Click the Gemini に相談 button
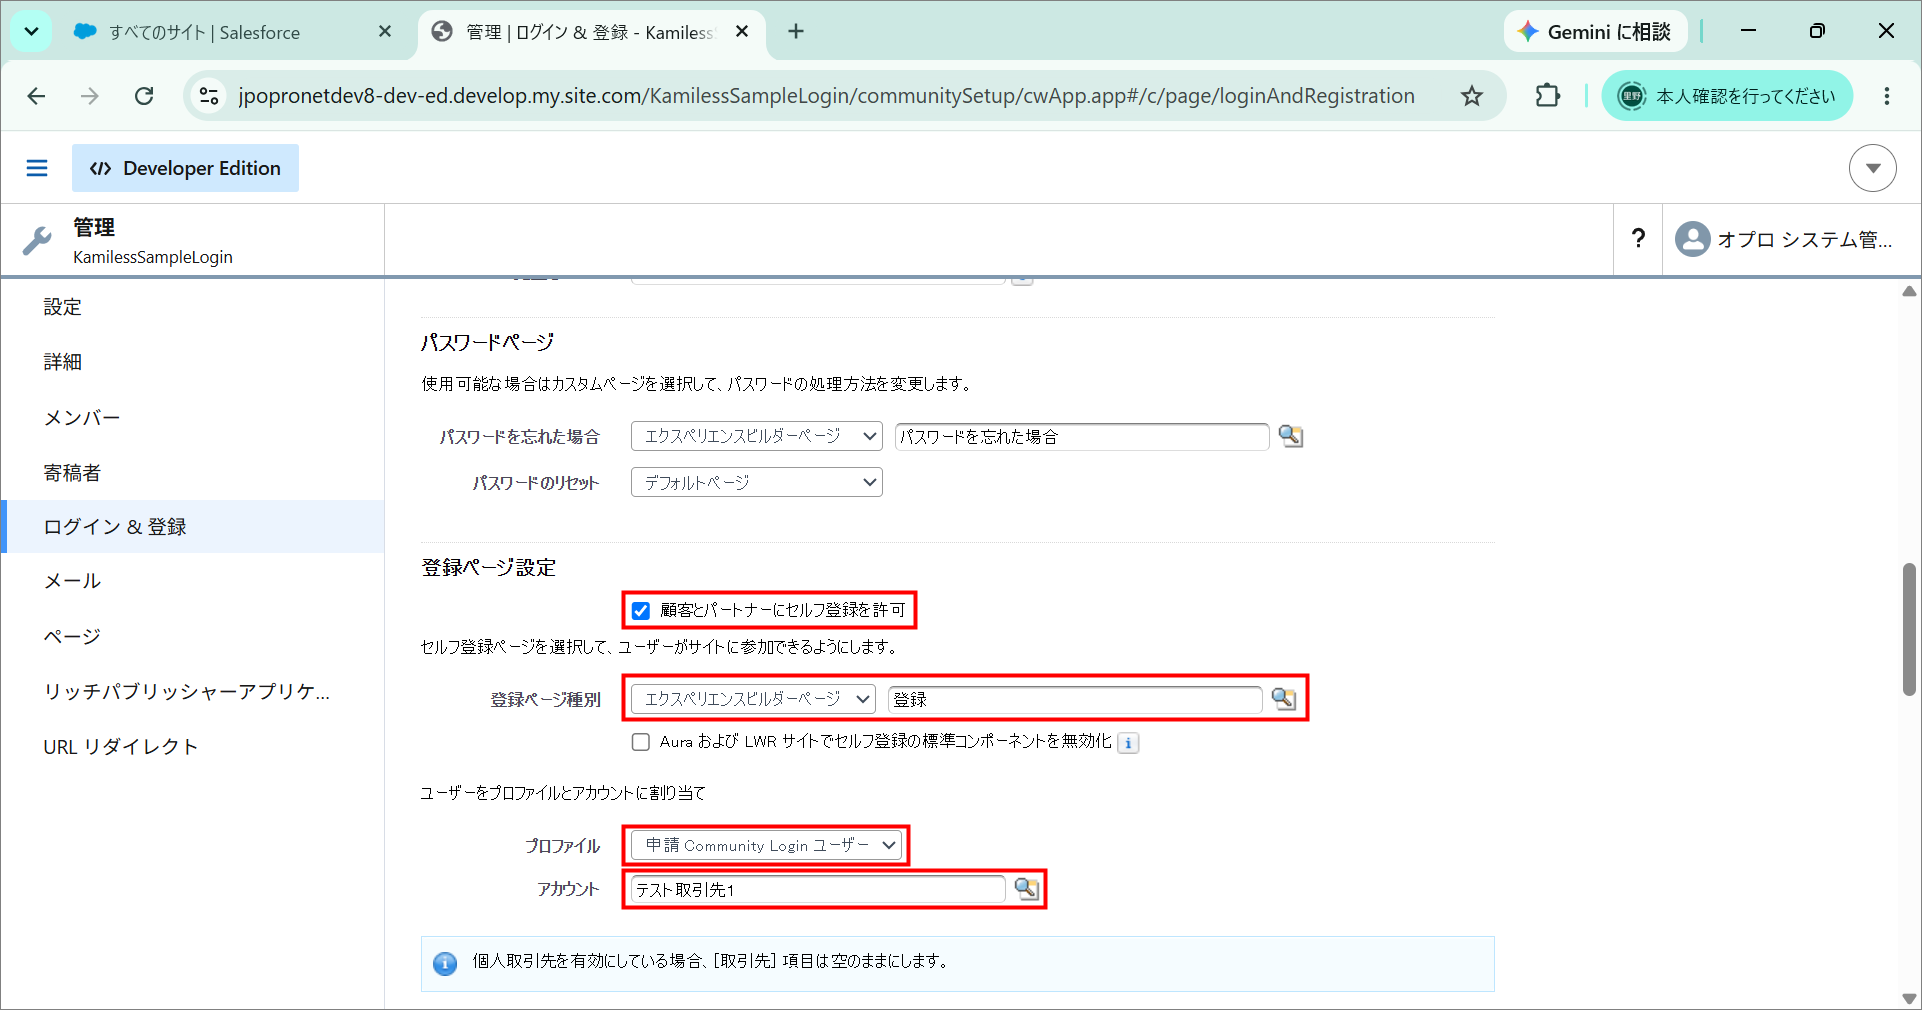Screen dimensions: 1922x1010 1595,32
